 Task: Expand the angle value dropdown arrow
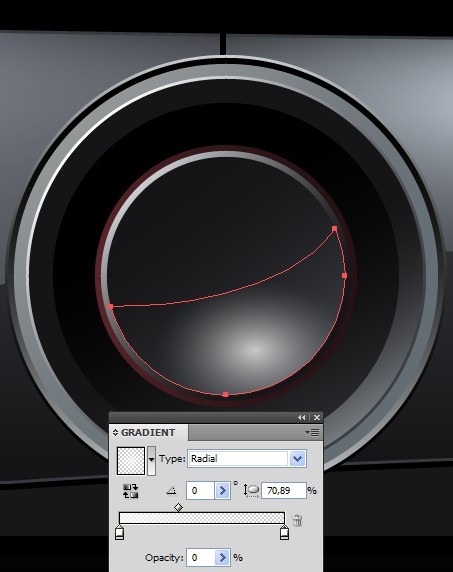point(222,491)
